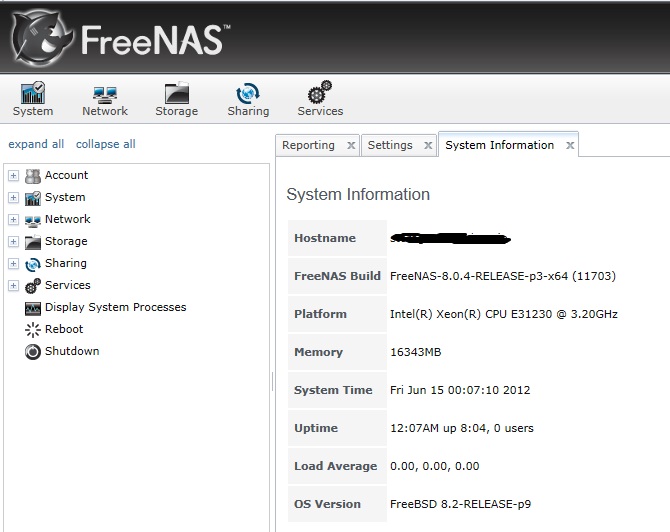
Task: Expand the Storage tree node
Action: click(x=13, y=241)
